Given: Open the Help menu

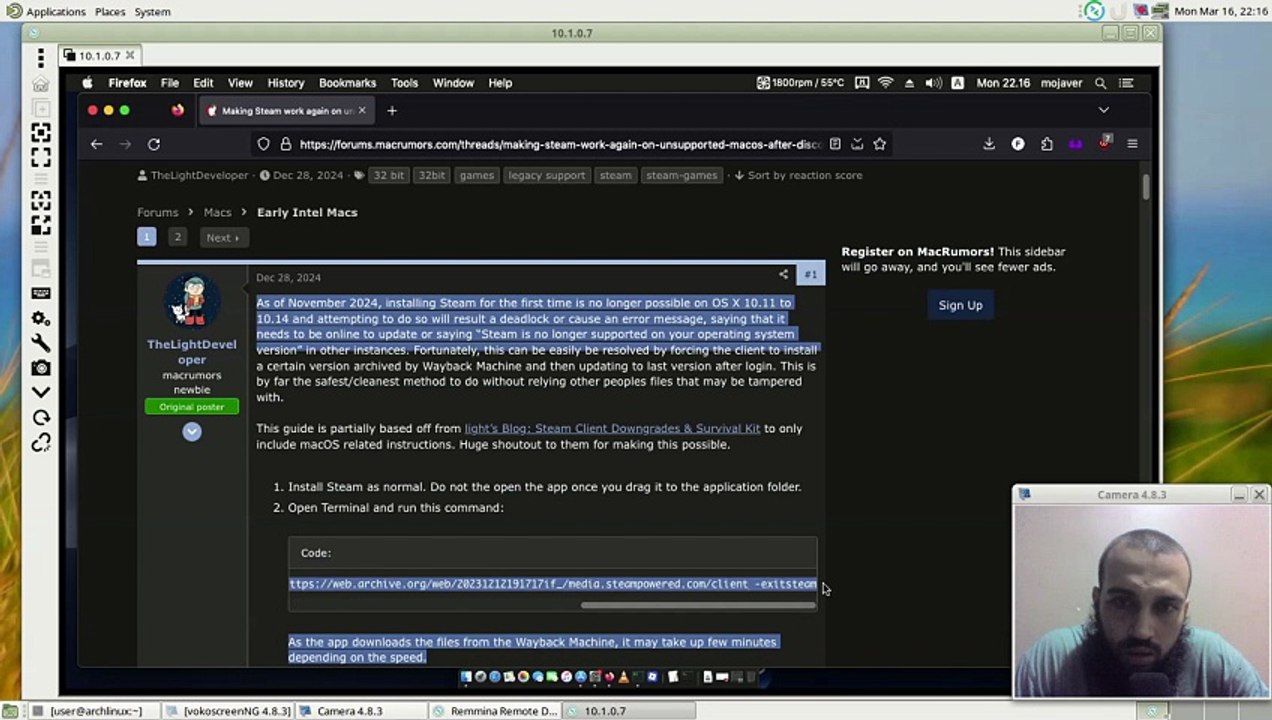Looking at the screenshot, I should [500, 83].
